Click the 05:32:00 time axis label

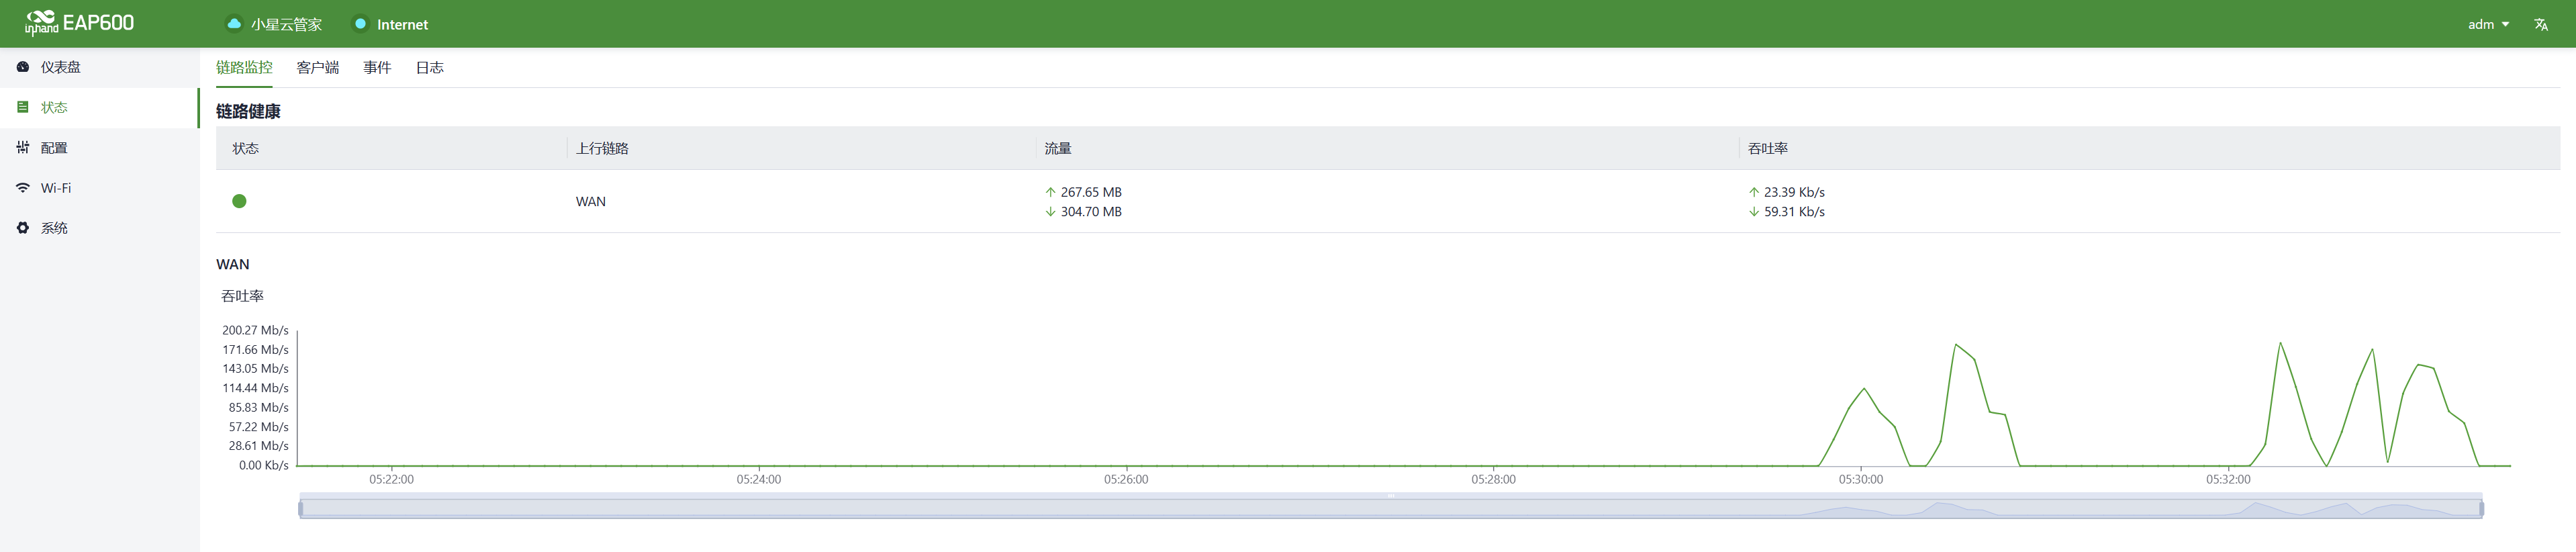click(2228, 480)
